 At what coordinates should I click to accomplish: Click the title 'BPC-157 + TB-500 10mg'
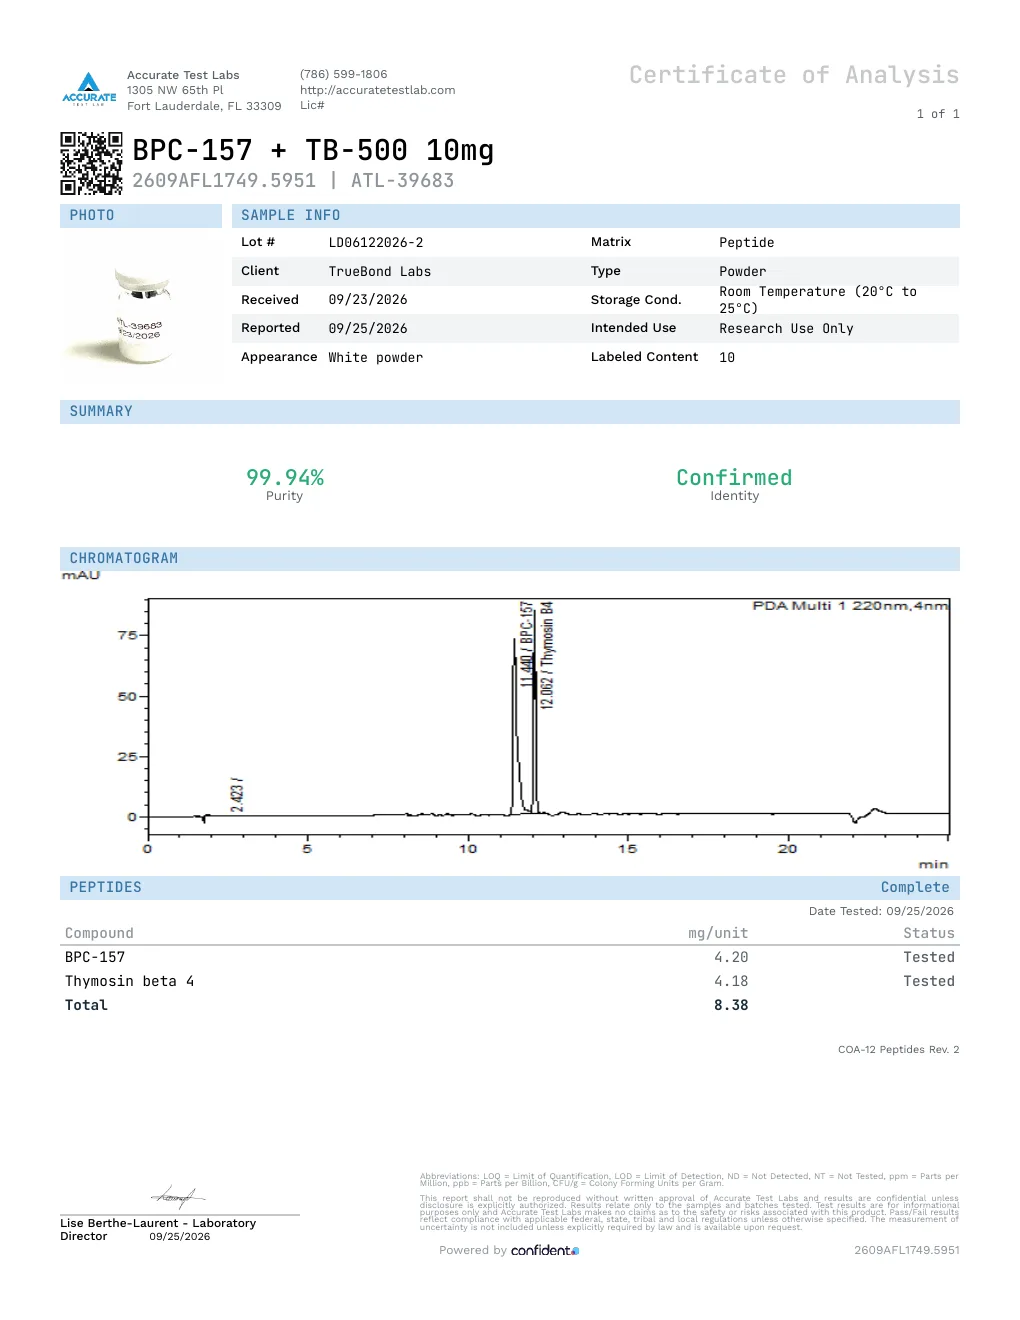click(x=313, y=150)
